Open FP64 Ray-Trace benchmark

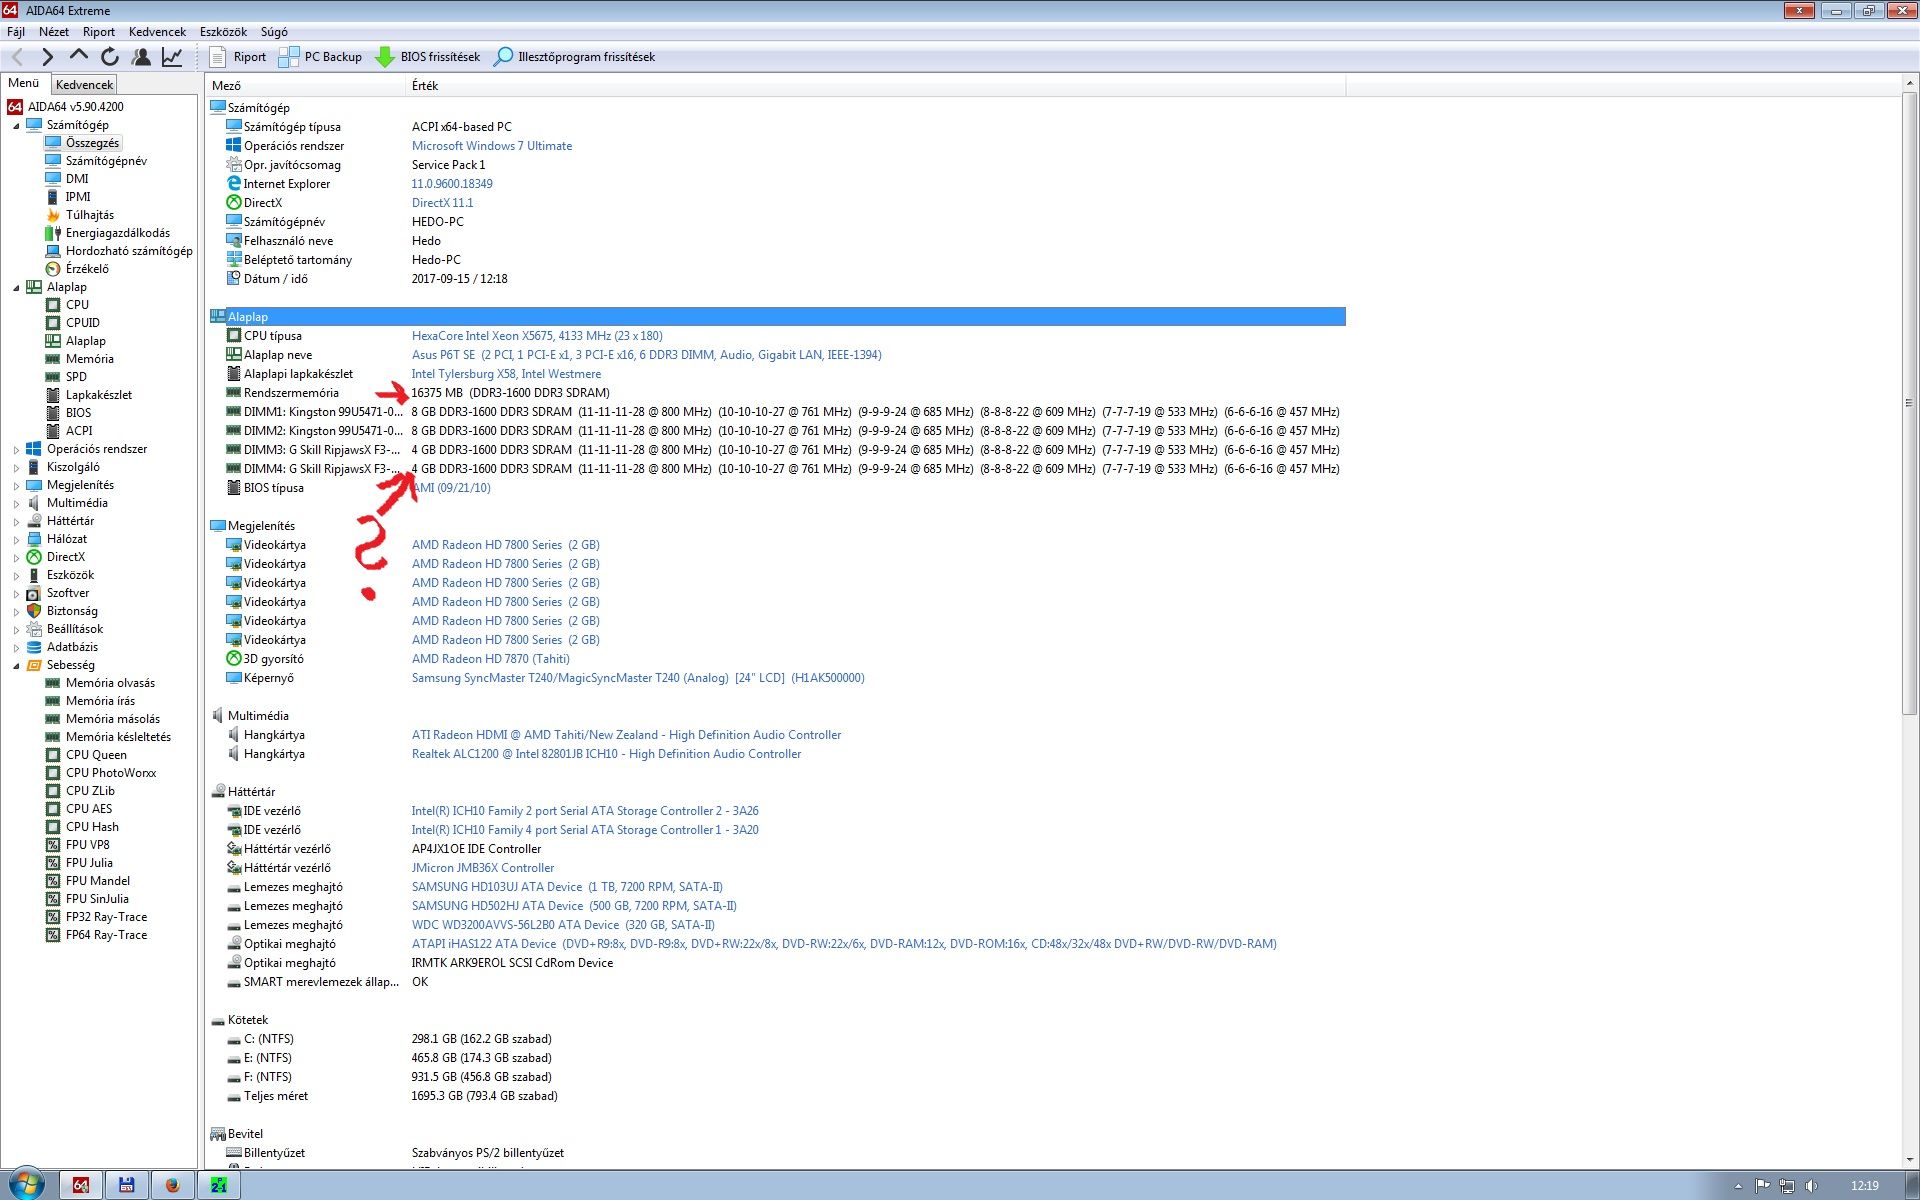pos(106,935)
